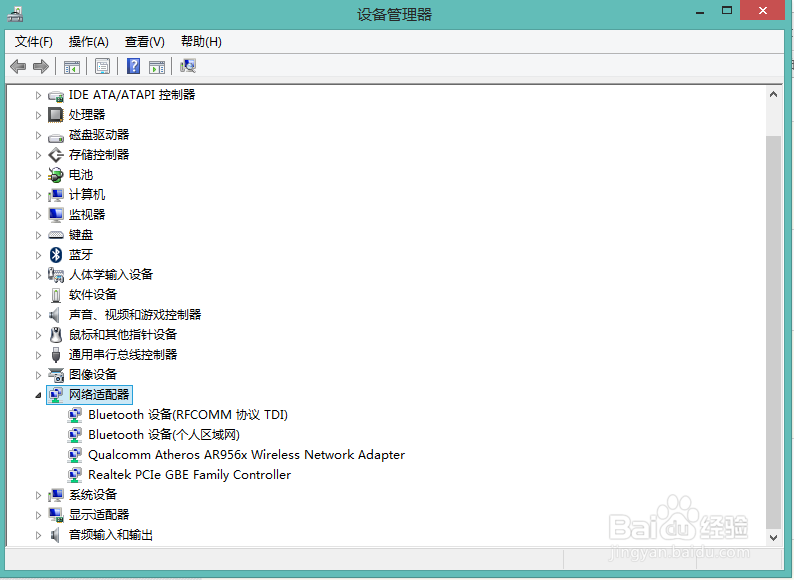
Task: Open the 操作(A) menu
Action: [x=89, y=42]
